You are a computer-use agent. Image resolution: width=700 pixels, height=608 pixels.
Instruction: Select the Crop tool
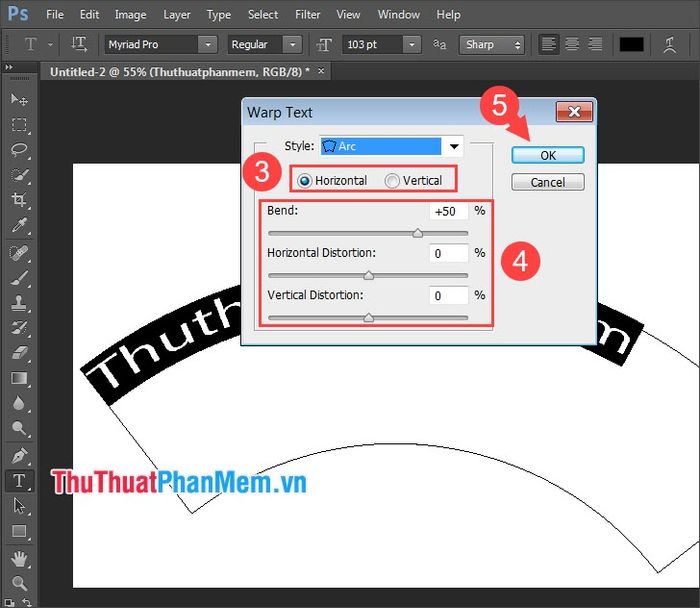click(19, 200)
